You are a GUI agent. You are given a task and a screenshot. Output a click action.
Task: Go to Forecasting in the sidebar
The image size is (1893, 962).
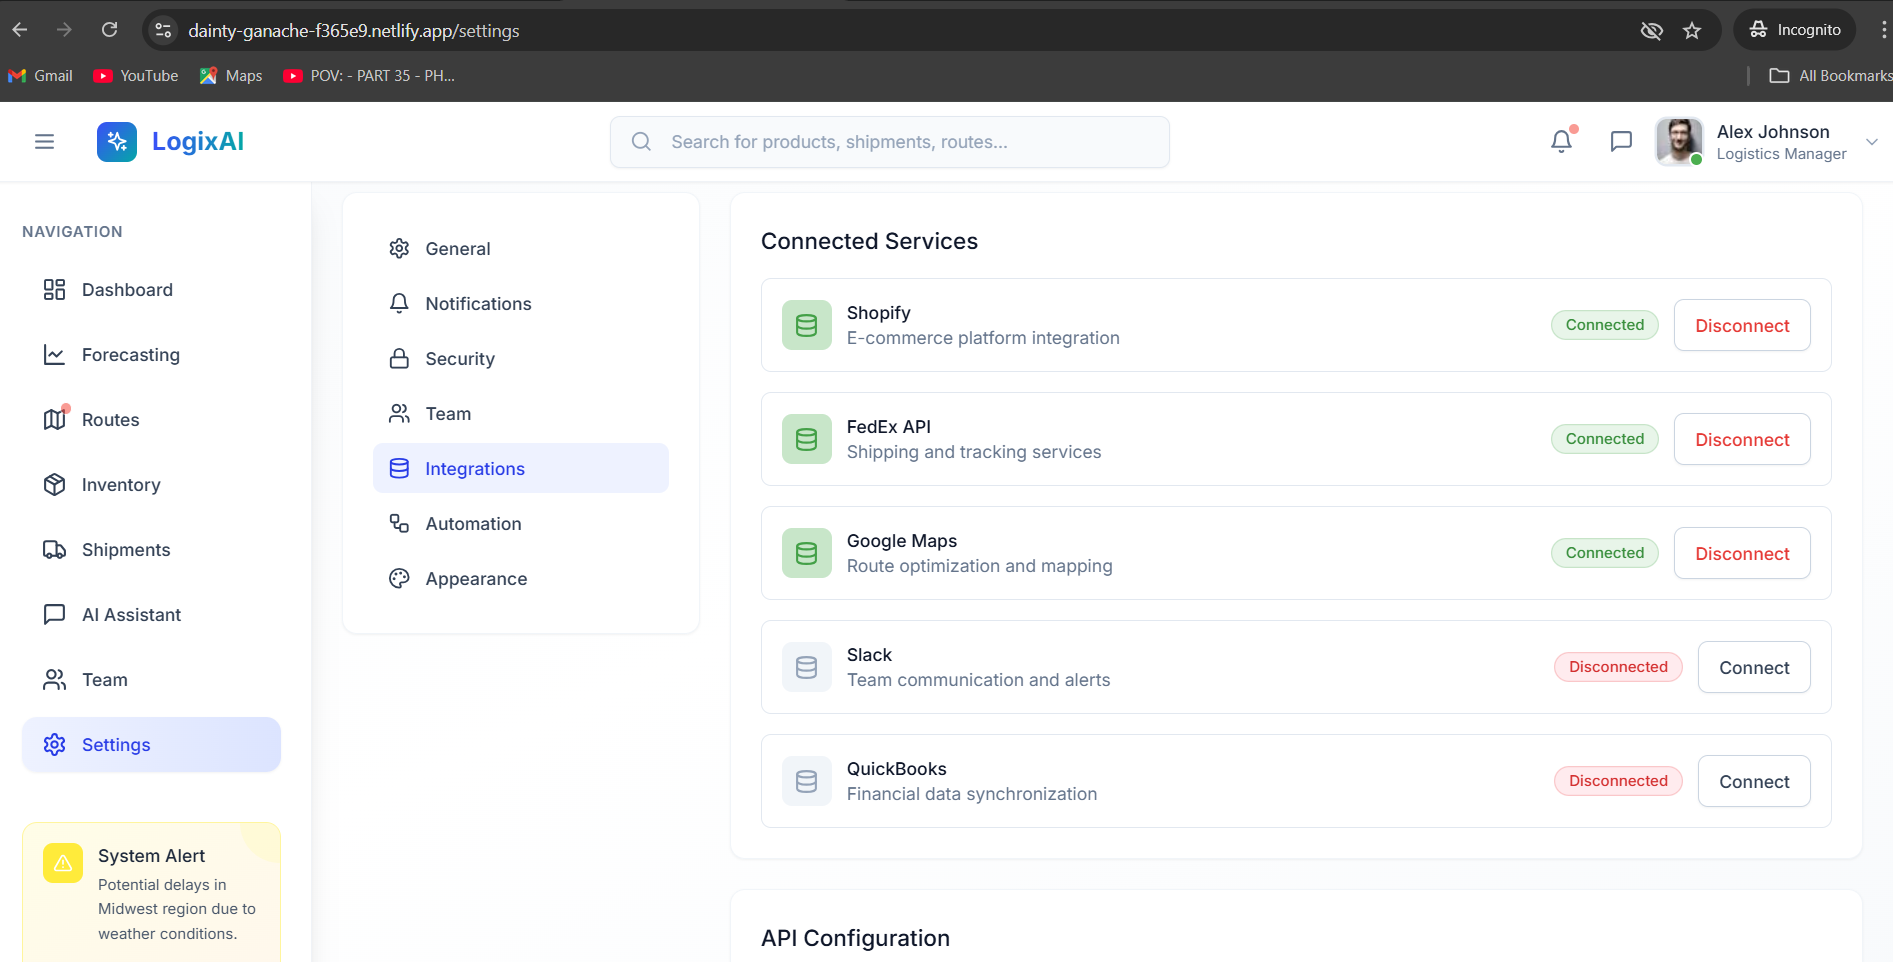tap(151, 355)
